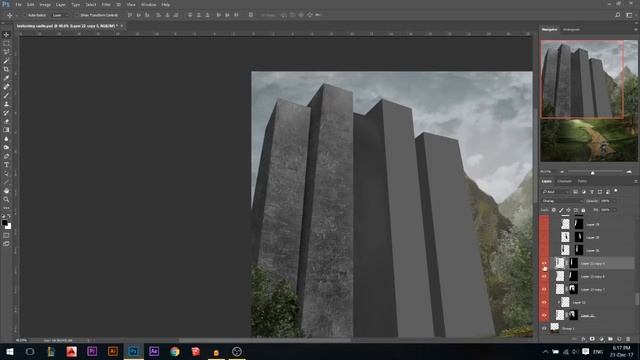Image resolution: width=640 pixels, height=360 pixels.
Task: Close the texturing castle document tab
Action: pyautogui.click(x=122, y=26)
